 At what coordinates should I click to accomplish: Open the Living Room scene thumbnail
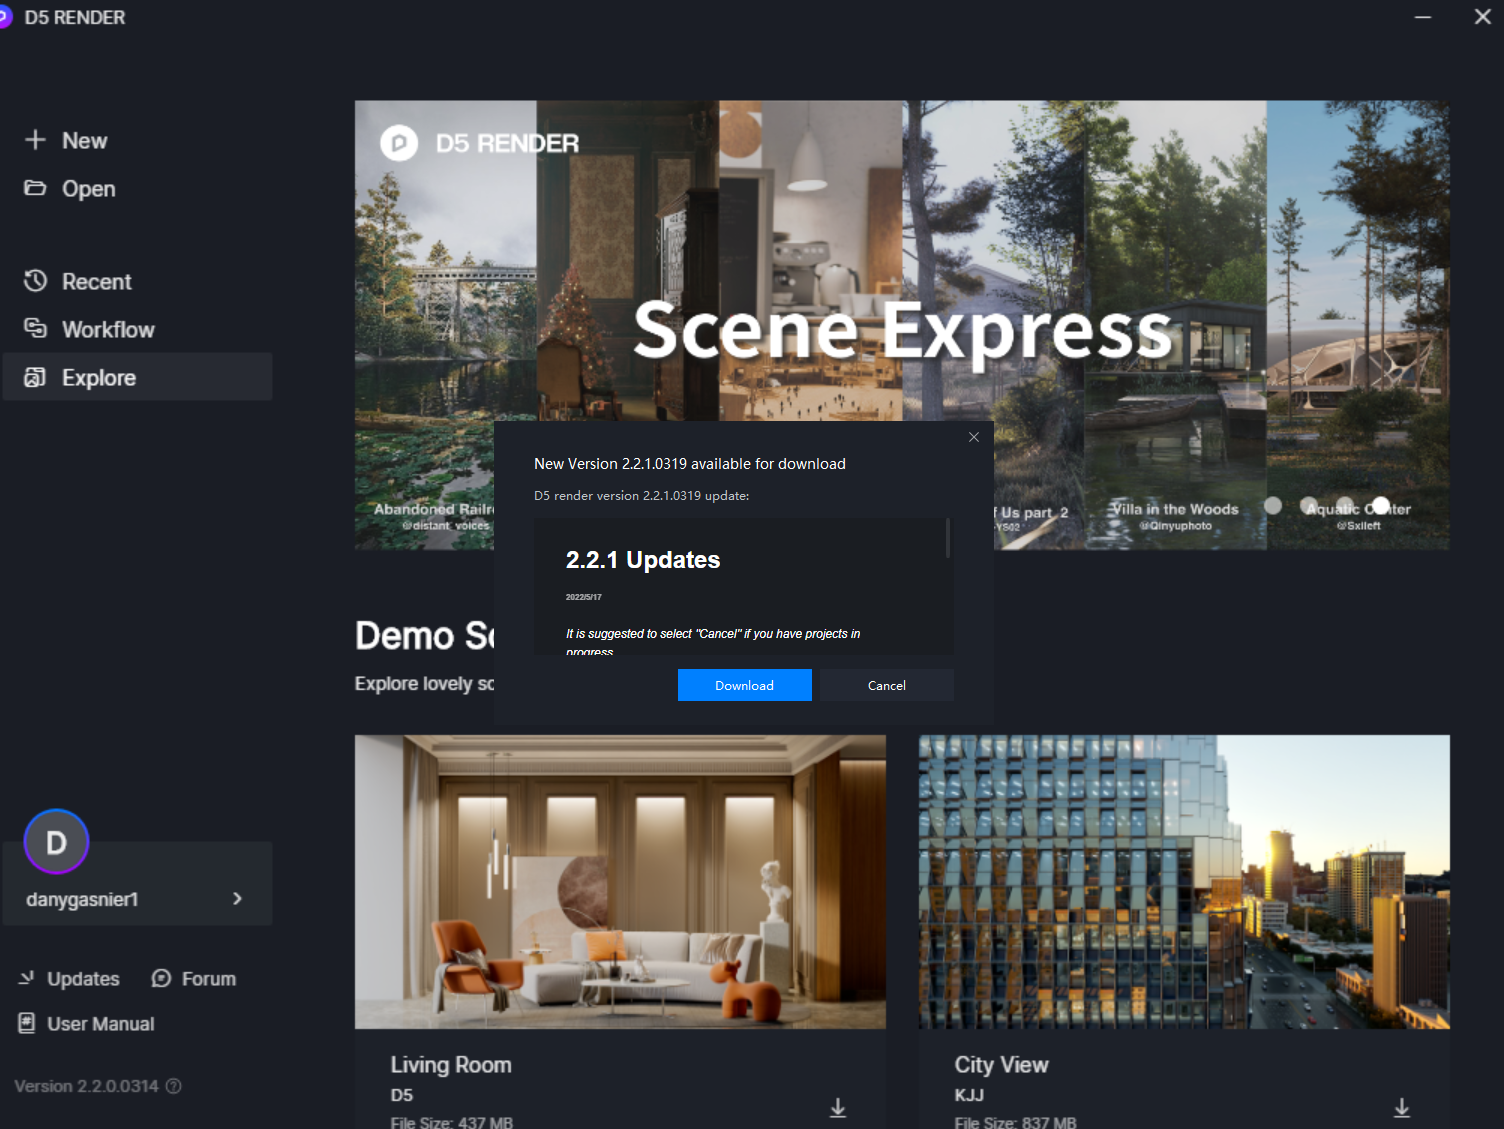tap(620, 882)
